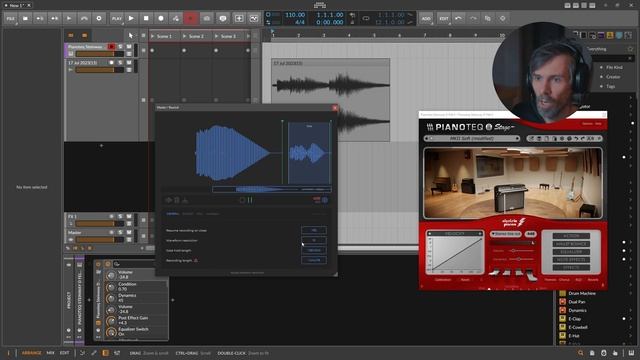Click the undo arrow beside EDIT
This screenshot has height=360, width=640.
point(458,18)
